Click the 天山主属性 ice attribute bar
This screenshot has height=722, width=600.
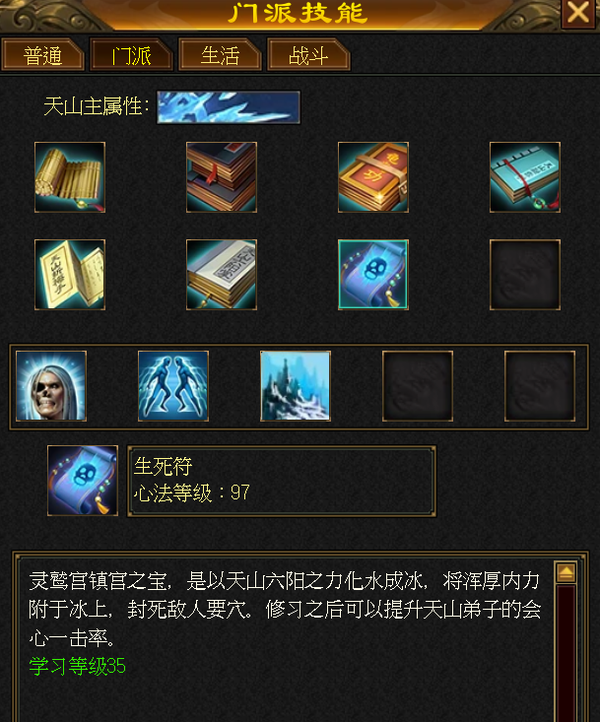(228, 107)
